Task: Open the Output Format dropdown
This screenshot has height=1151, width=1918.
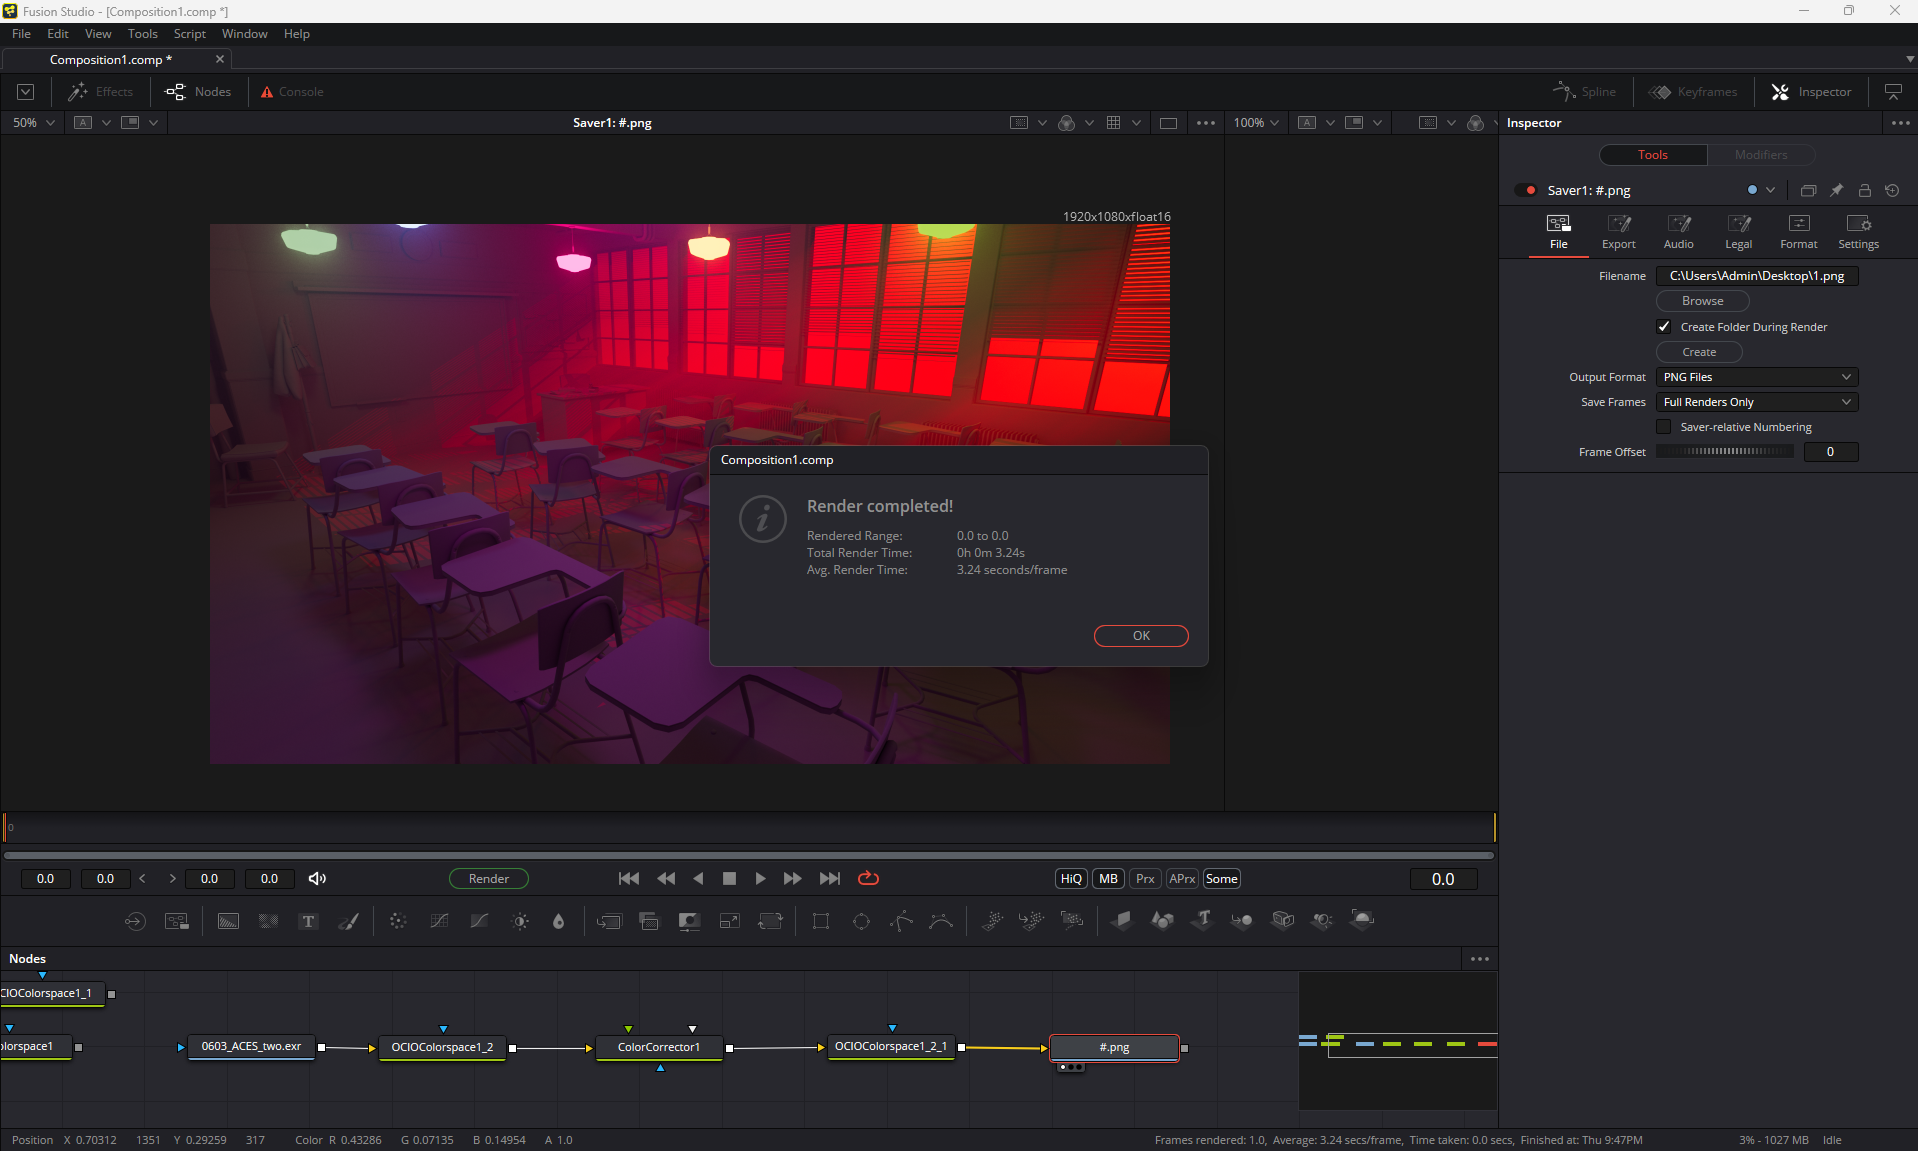Action: click(x=1757, y=377)
